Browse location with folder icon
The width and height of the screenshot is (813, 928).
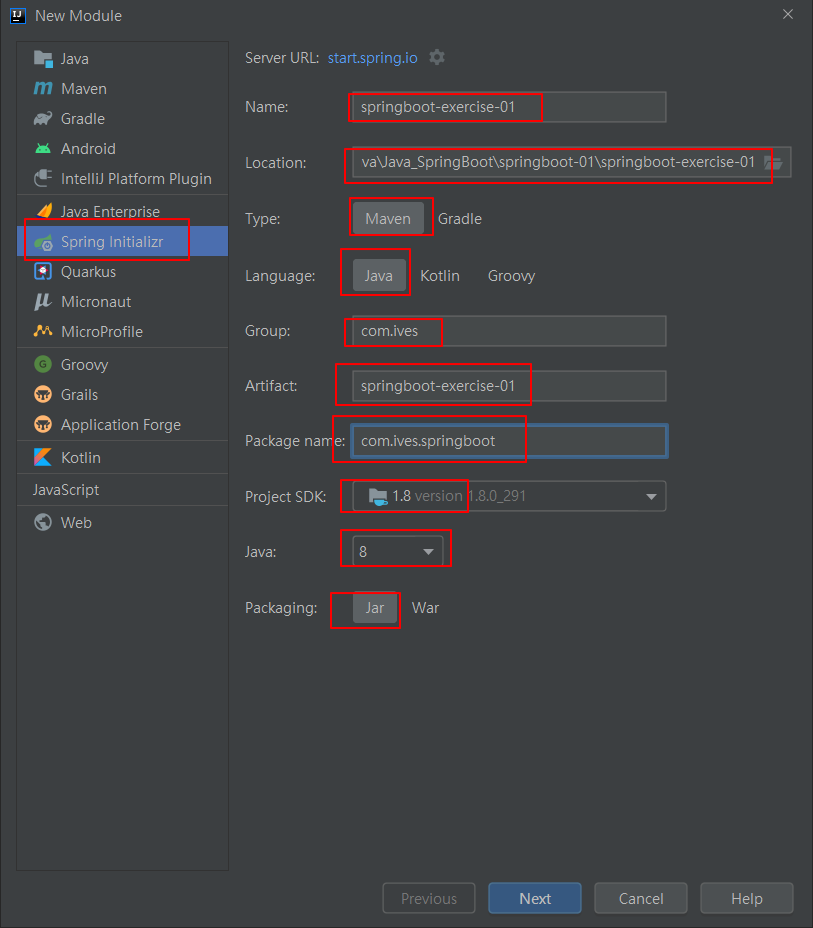[774, 163]
